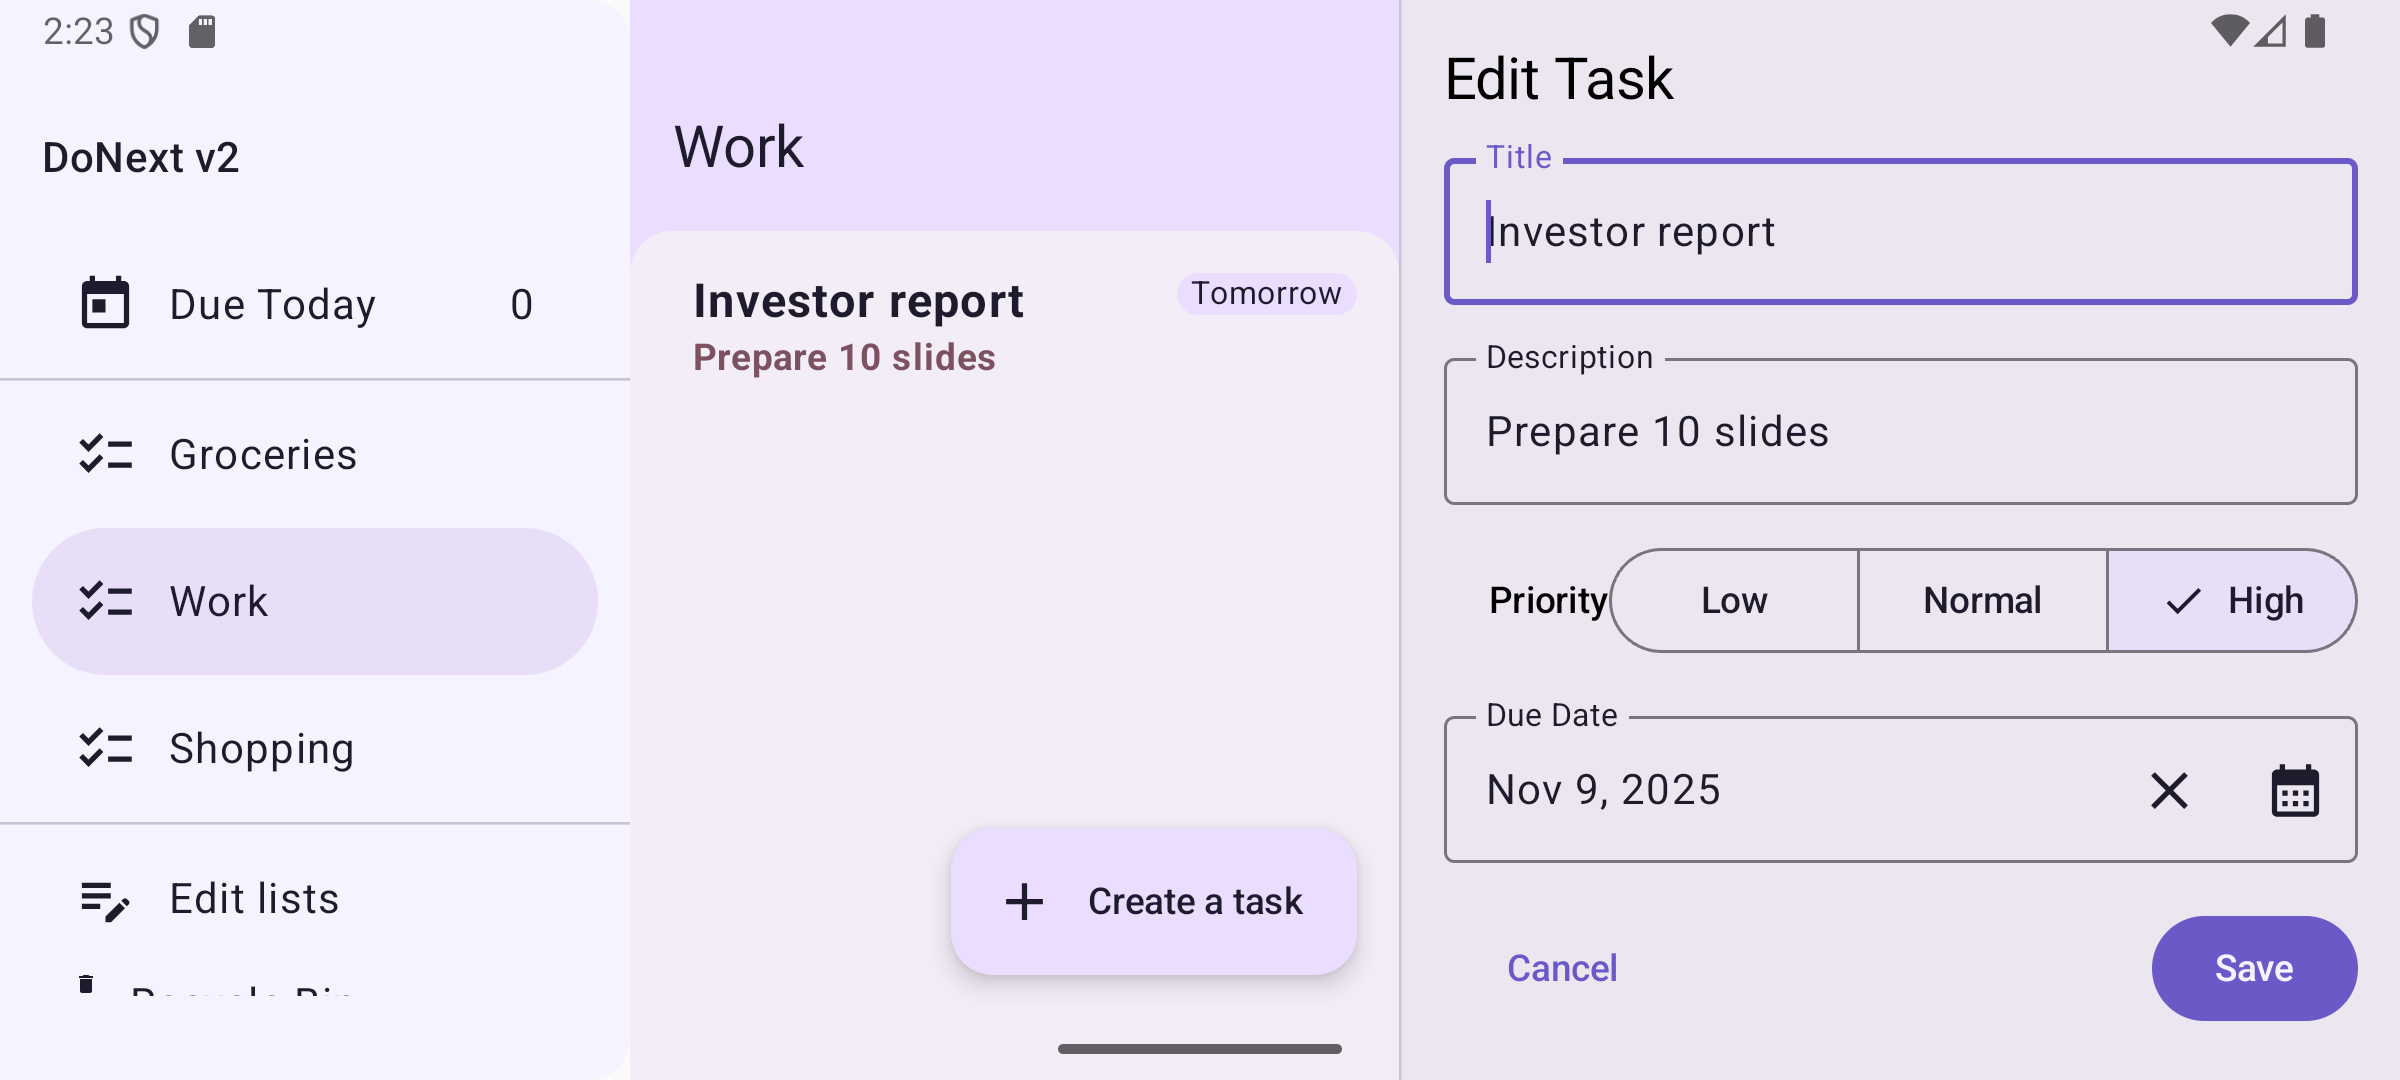
Task: Clear the due date with X icon
Action: [2169, 791]
